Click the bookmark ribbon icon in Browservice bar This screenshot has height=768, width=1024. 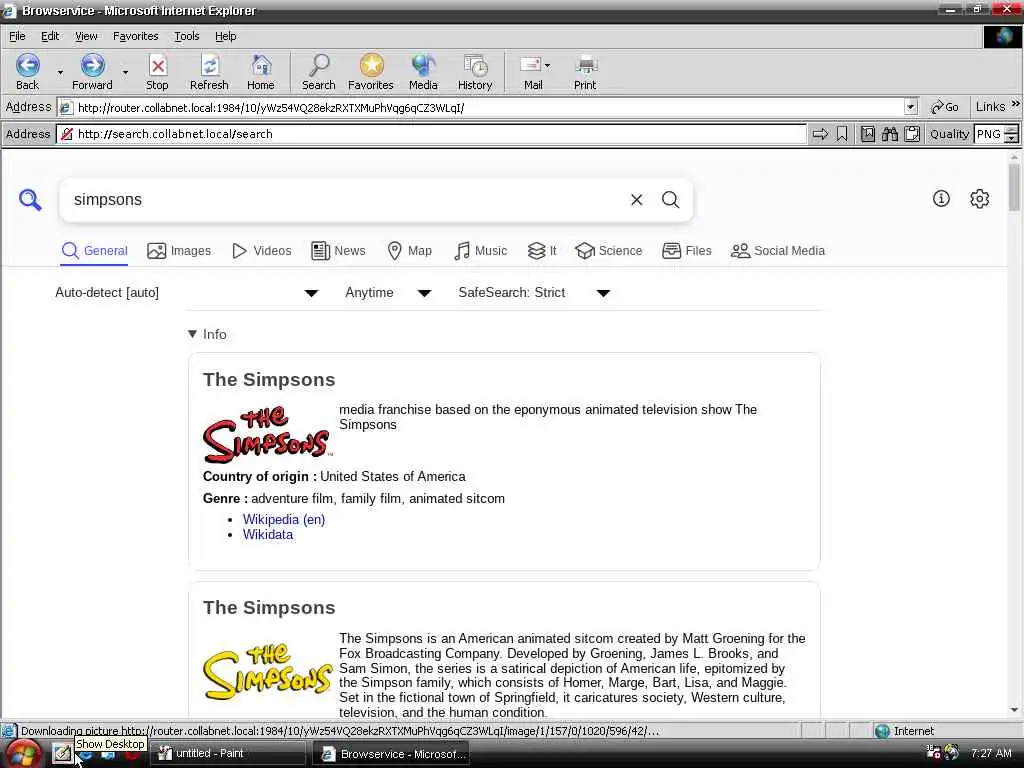click(842, 134)
